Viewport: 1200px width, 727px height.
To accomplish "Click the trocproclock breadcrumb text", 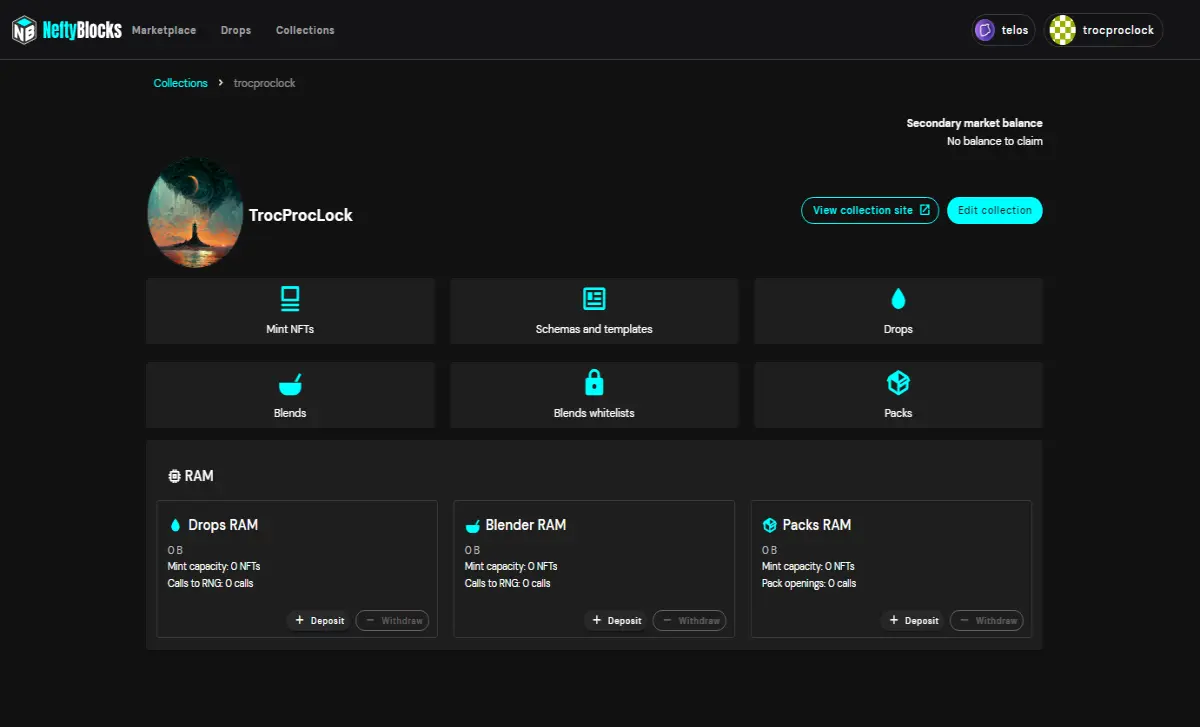I will 264,83.
